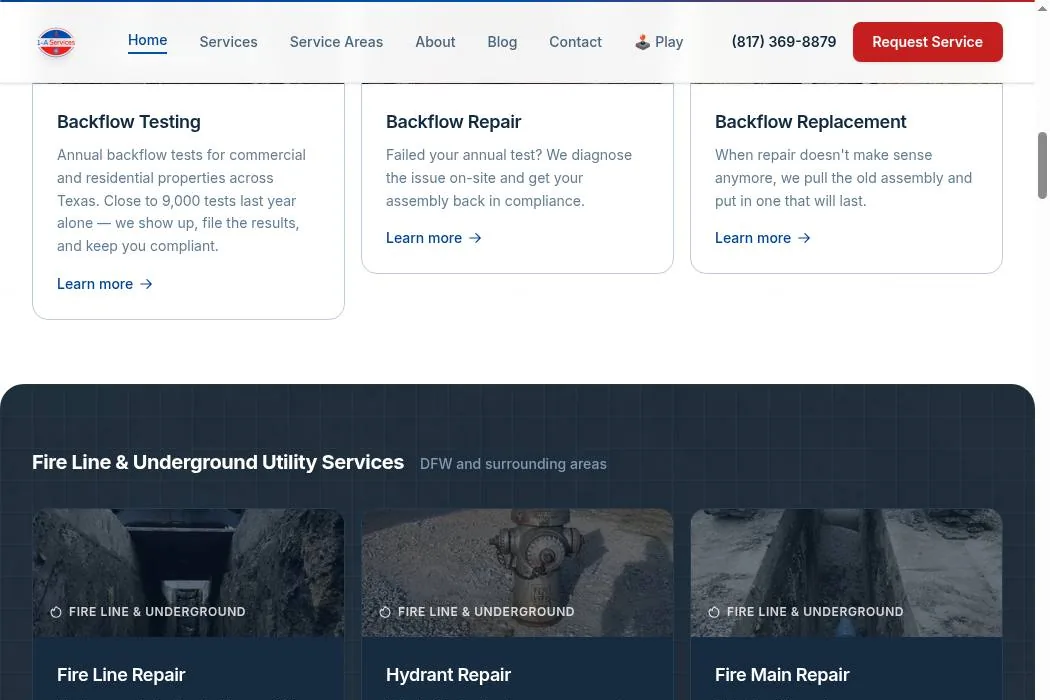Click the Backflow Testing description paragraph
This screenshot has width=1050, height=700.
click(x=181, y=200)
